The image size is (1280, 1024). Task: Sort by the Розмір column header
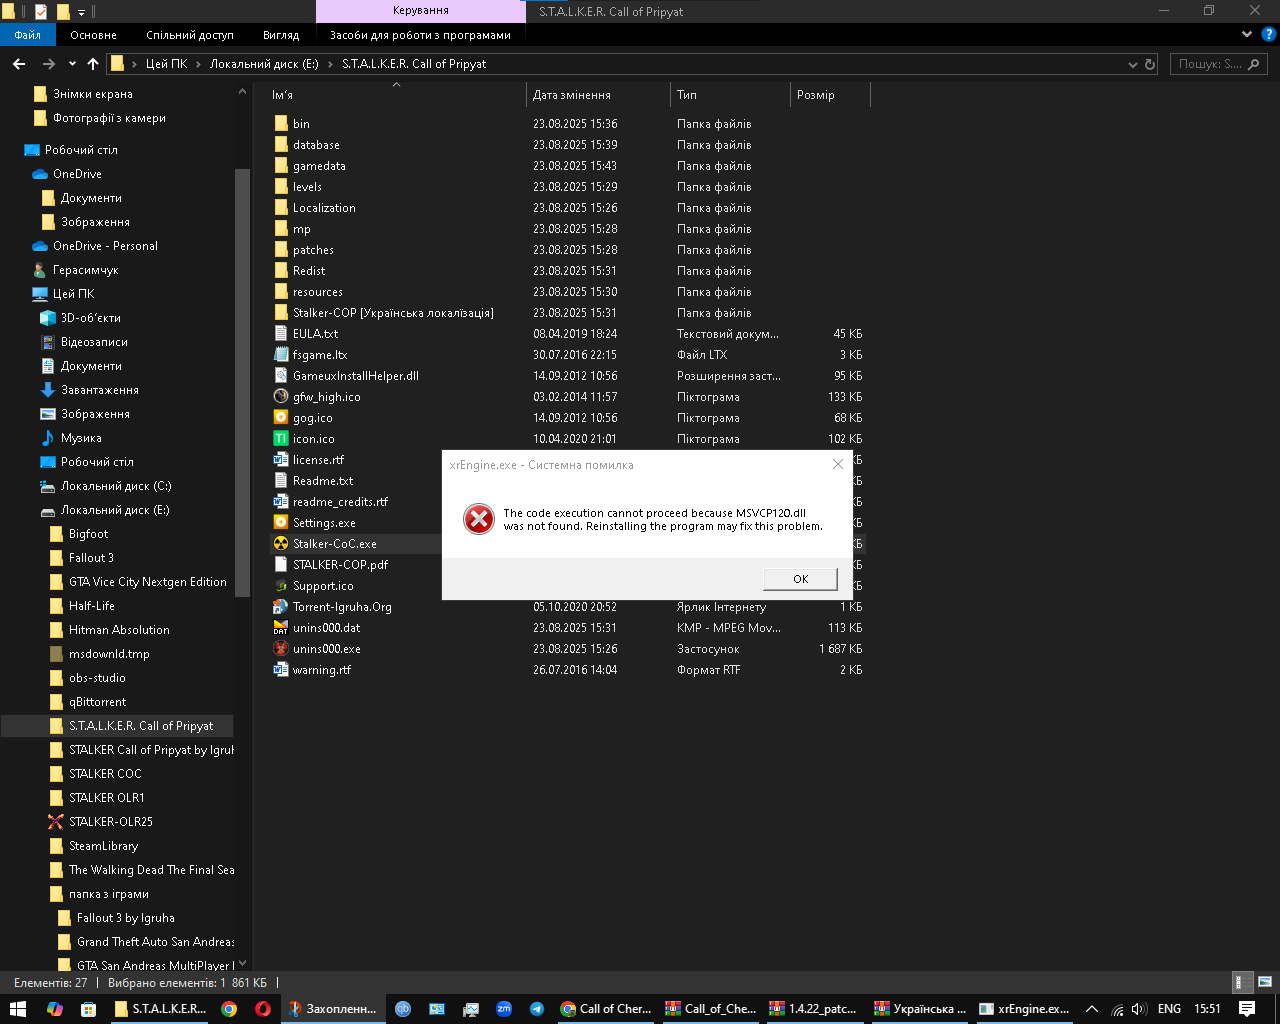[830, 95]
